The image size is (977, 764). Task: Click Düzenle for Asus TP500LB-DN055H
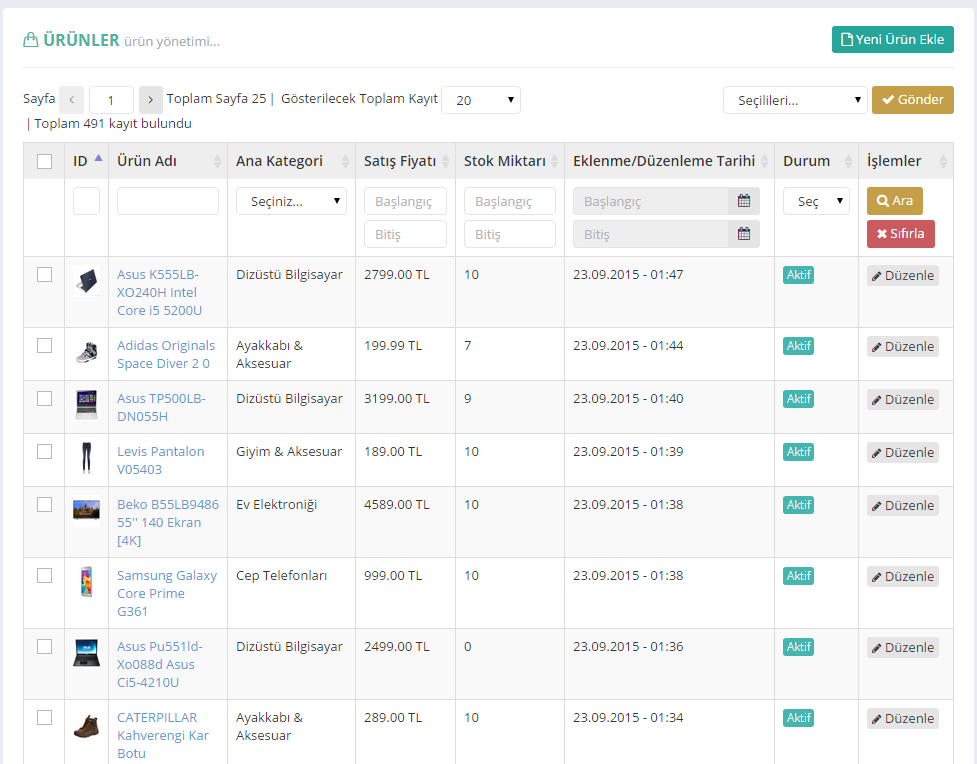click(x=902, y=399)
